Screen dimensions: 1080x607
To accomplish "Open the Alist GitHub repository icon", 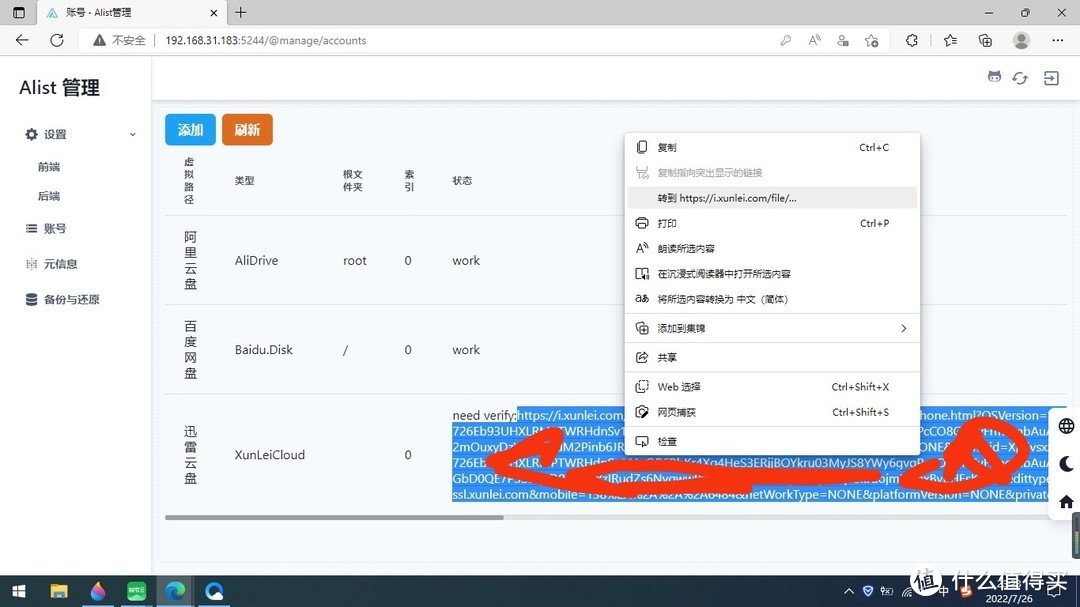I will 994,77.
